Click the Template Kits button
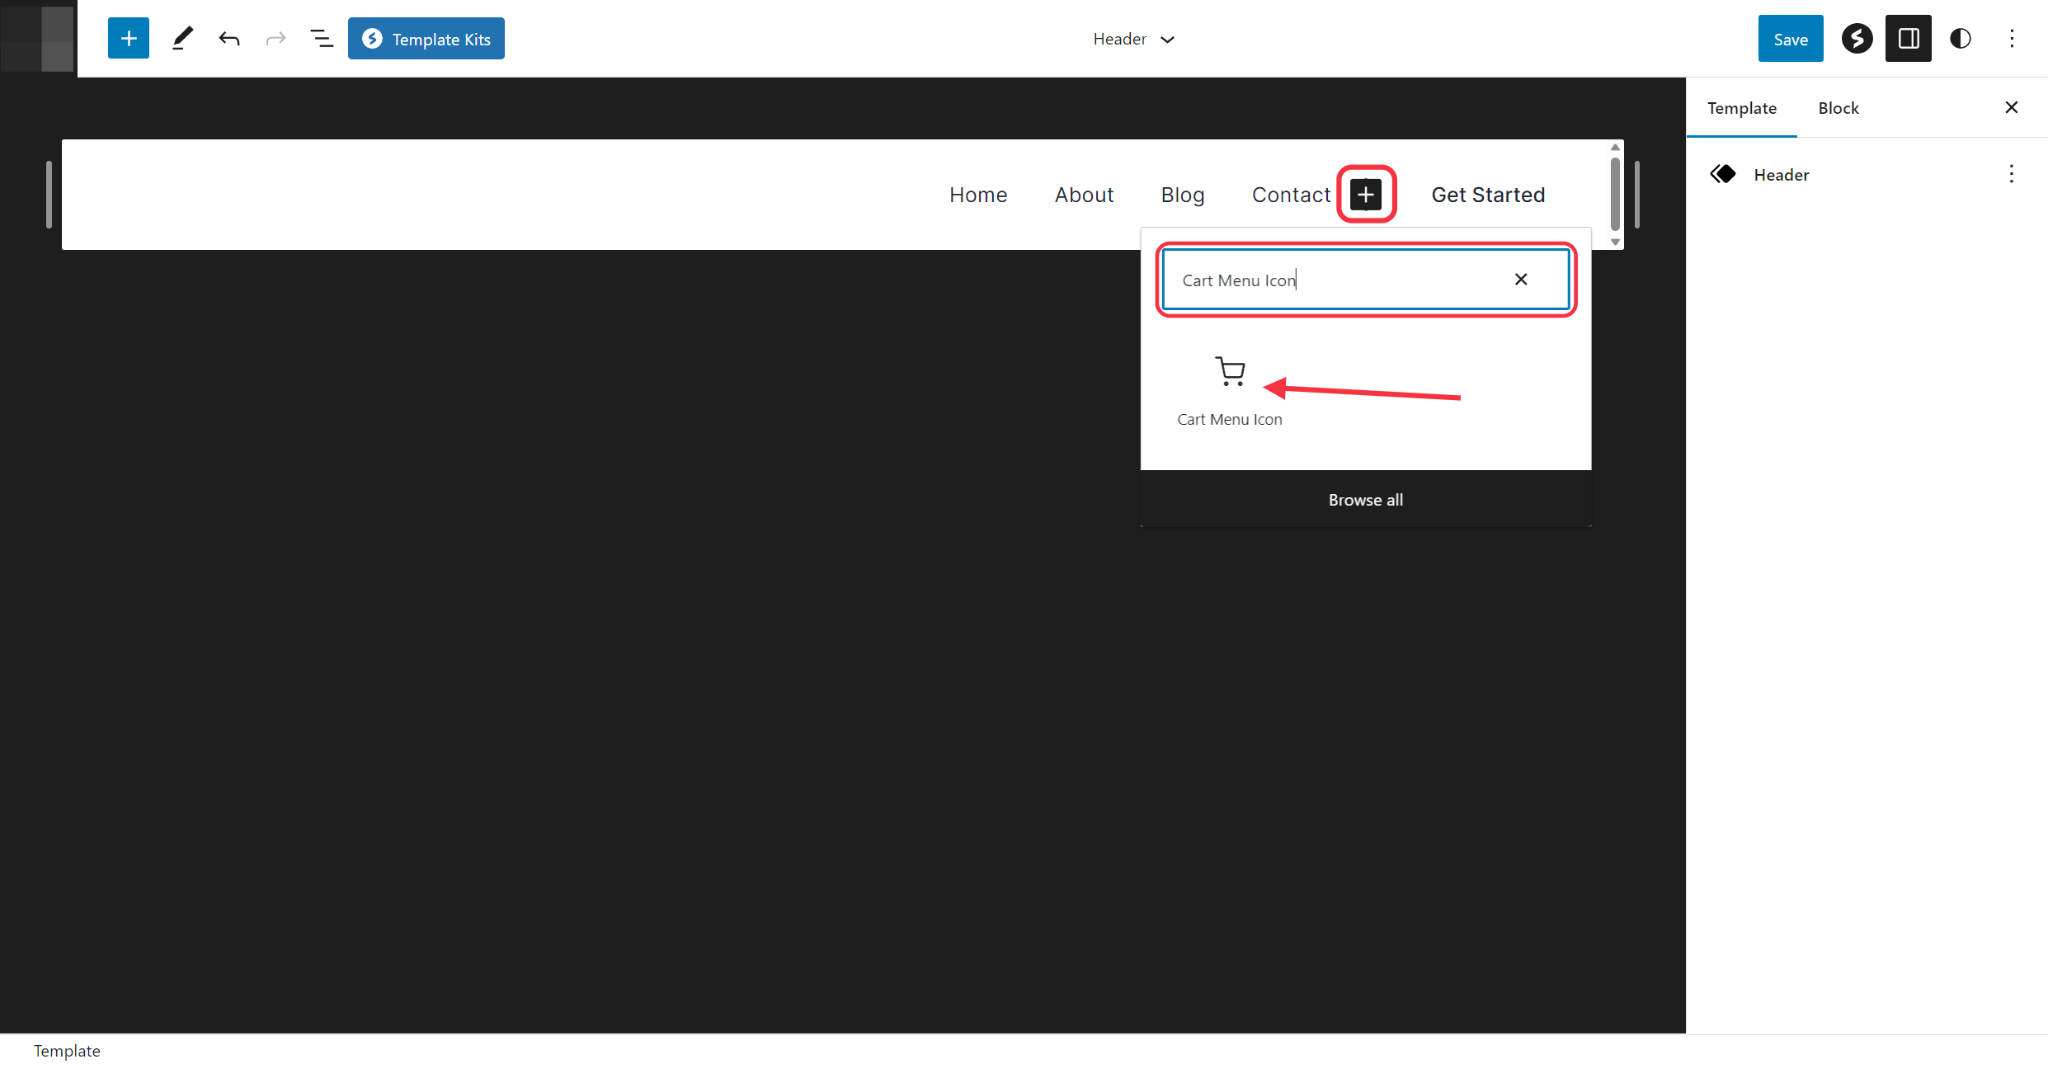This screenshot has width=2048, height=1066. point(426,38)
